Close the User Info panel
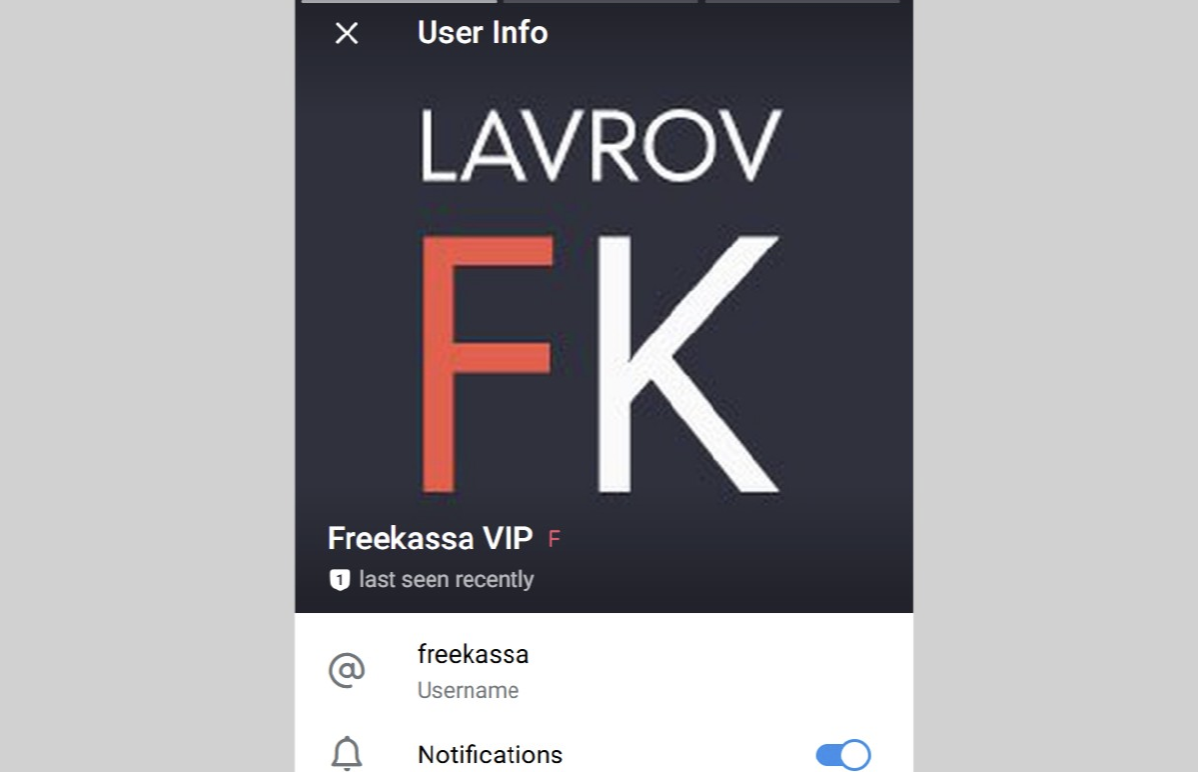This screenshot has height=772, width=1198. pos(347,33)
